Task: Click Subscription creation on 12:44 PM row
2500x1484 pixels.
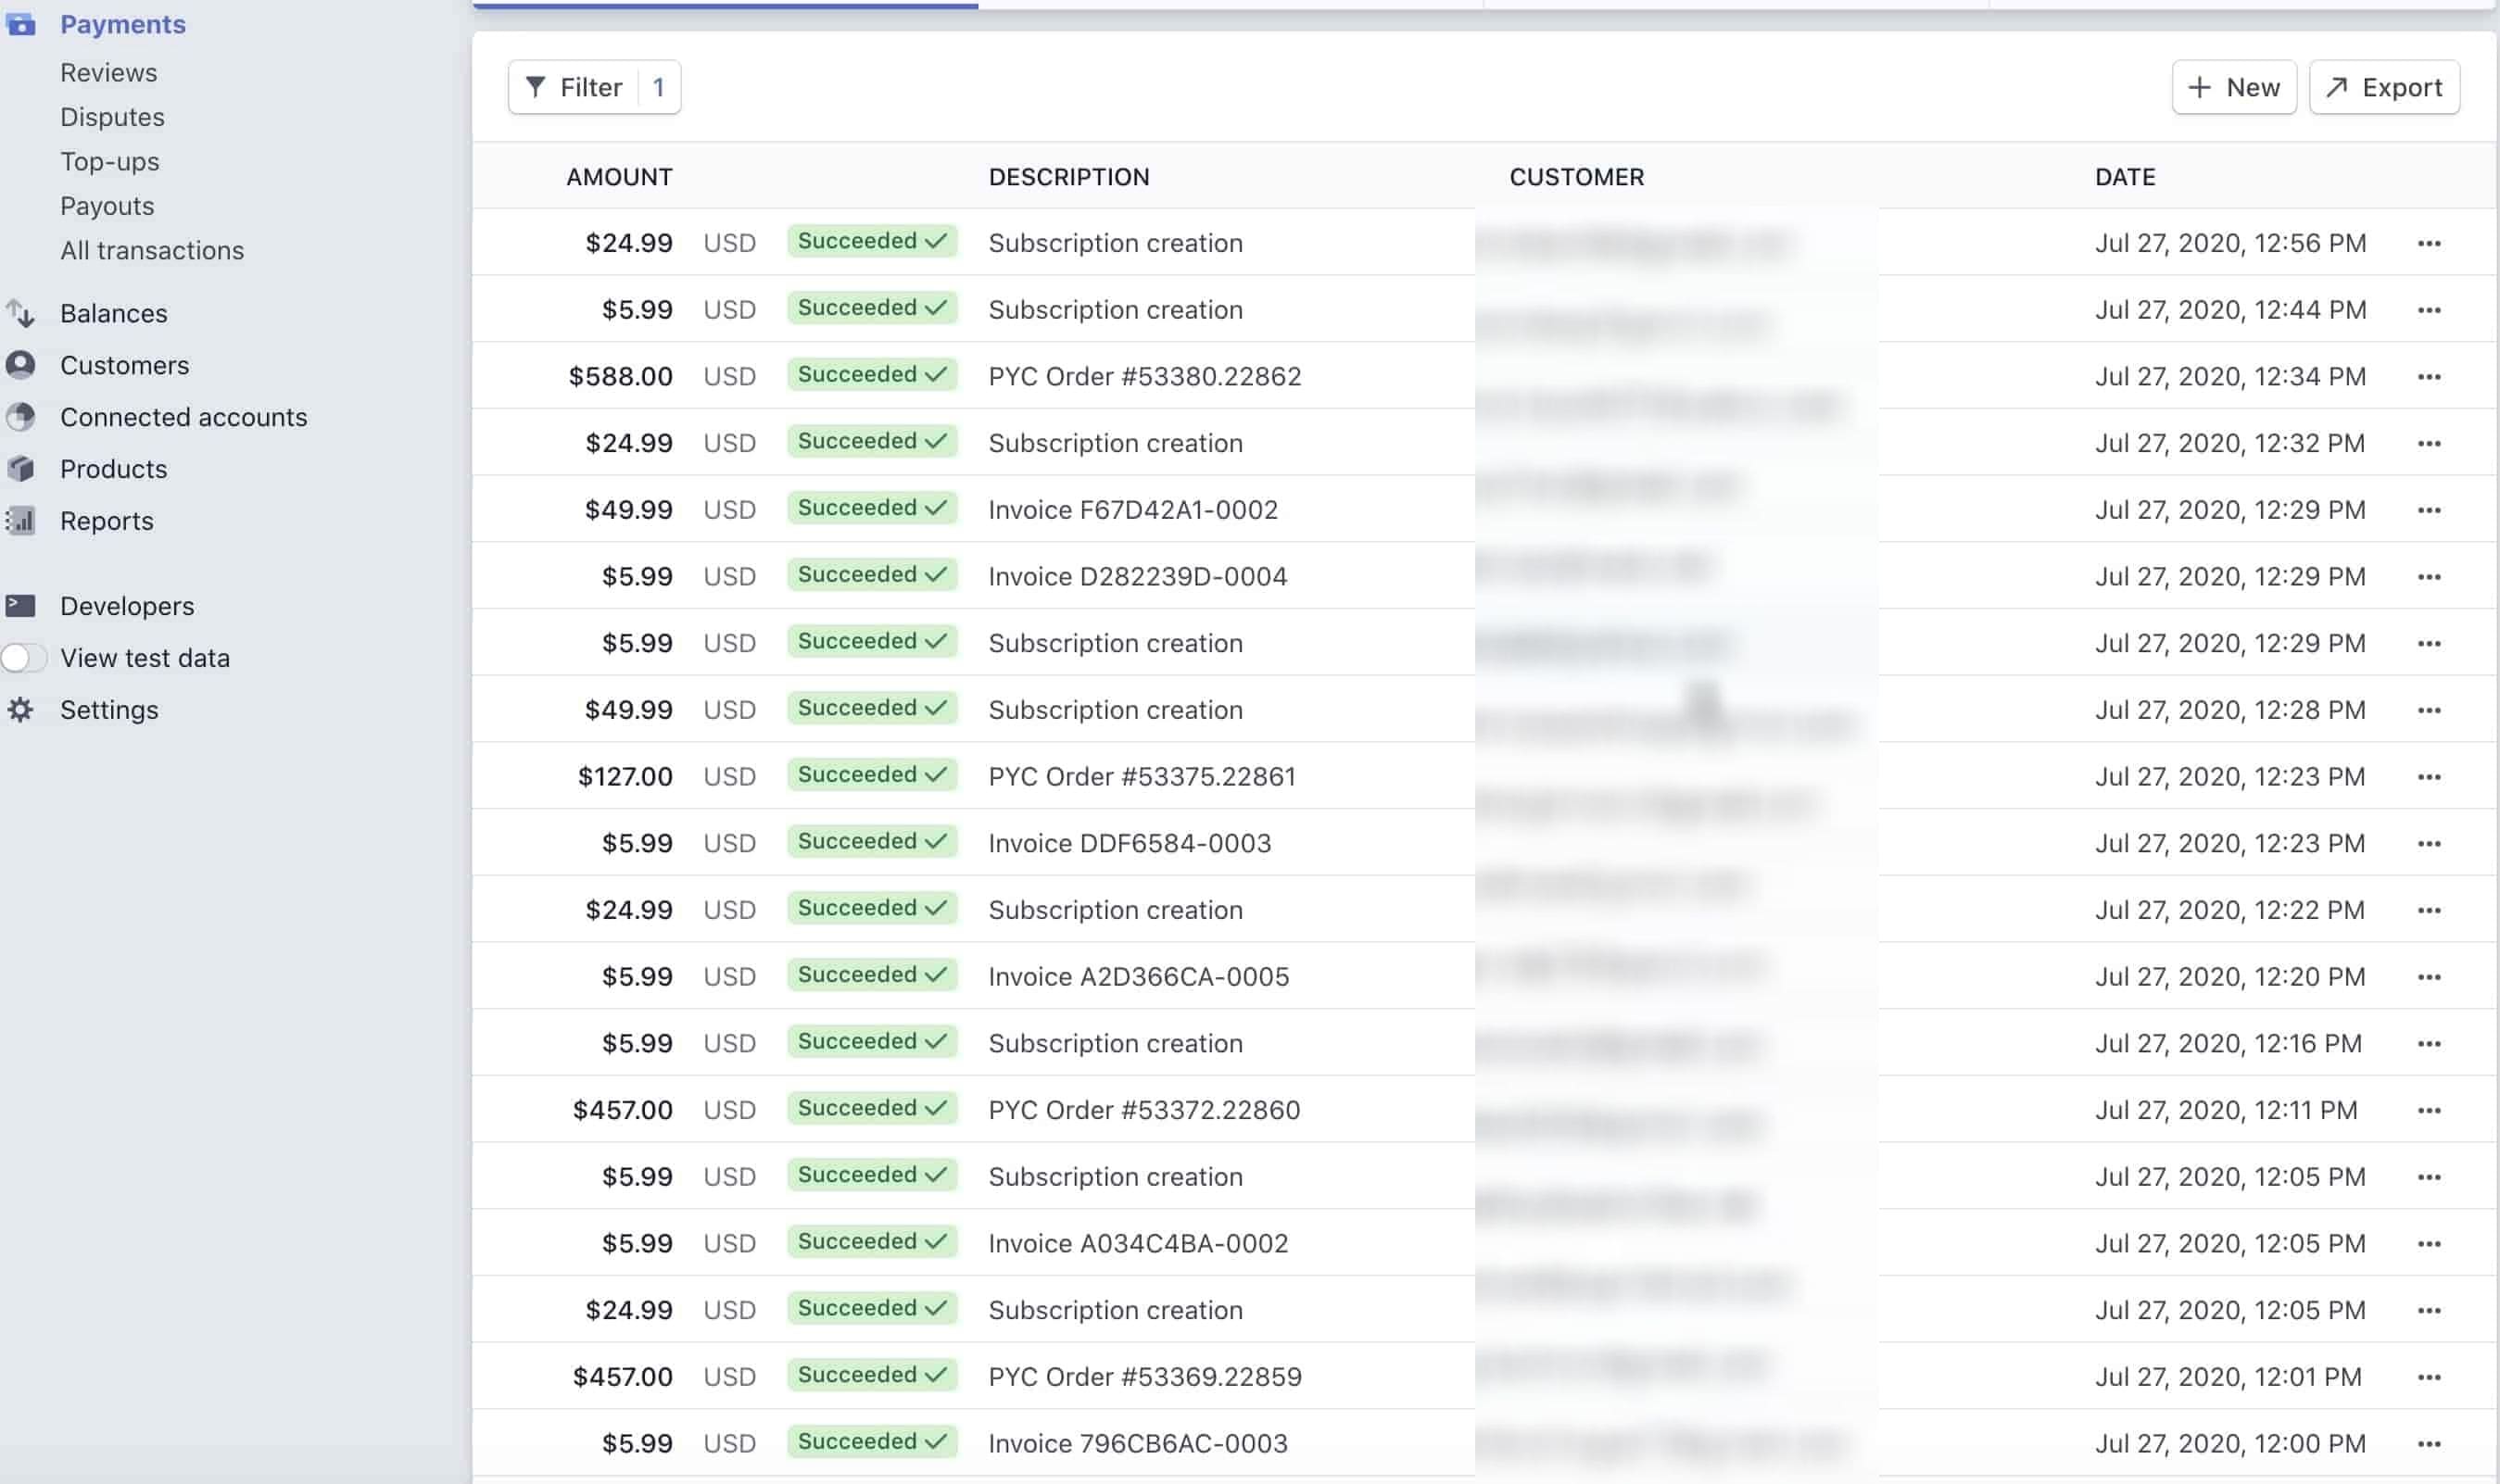Action: (x=1116, y=310)
